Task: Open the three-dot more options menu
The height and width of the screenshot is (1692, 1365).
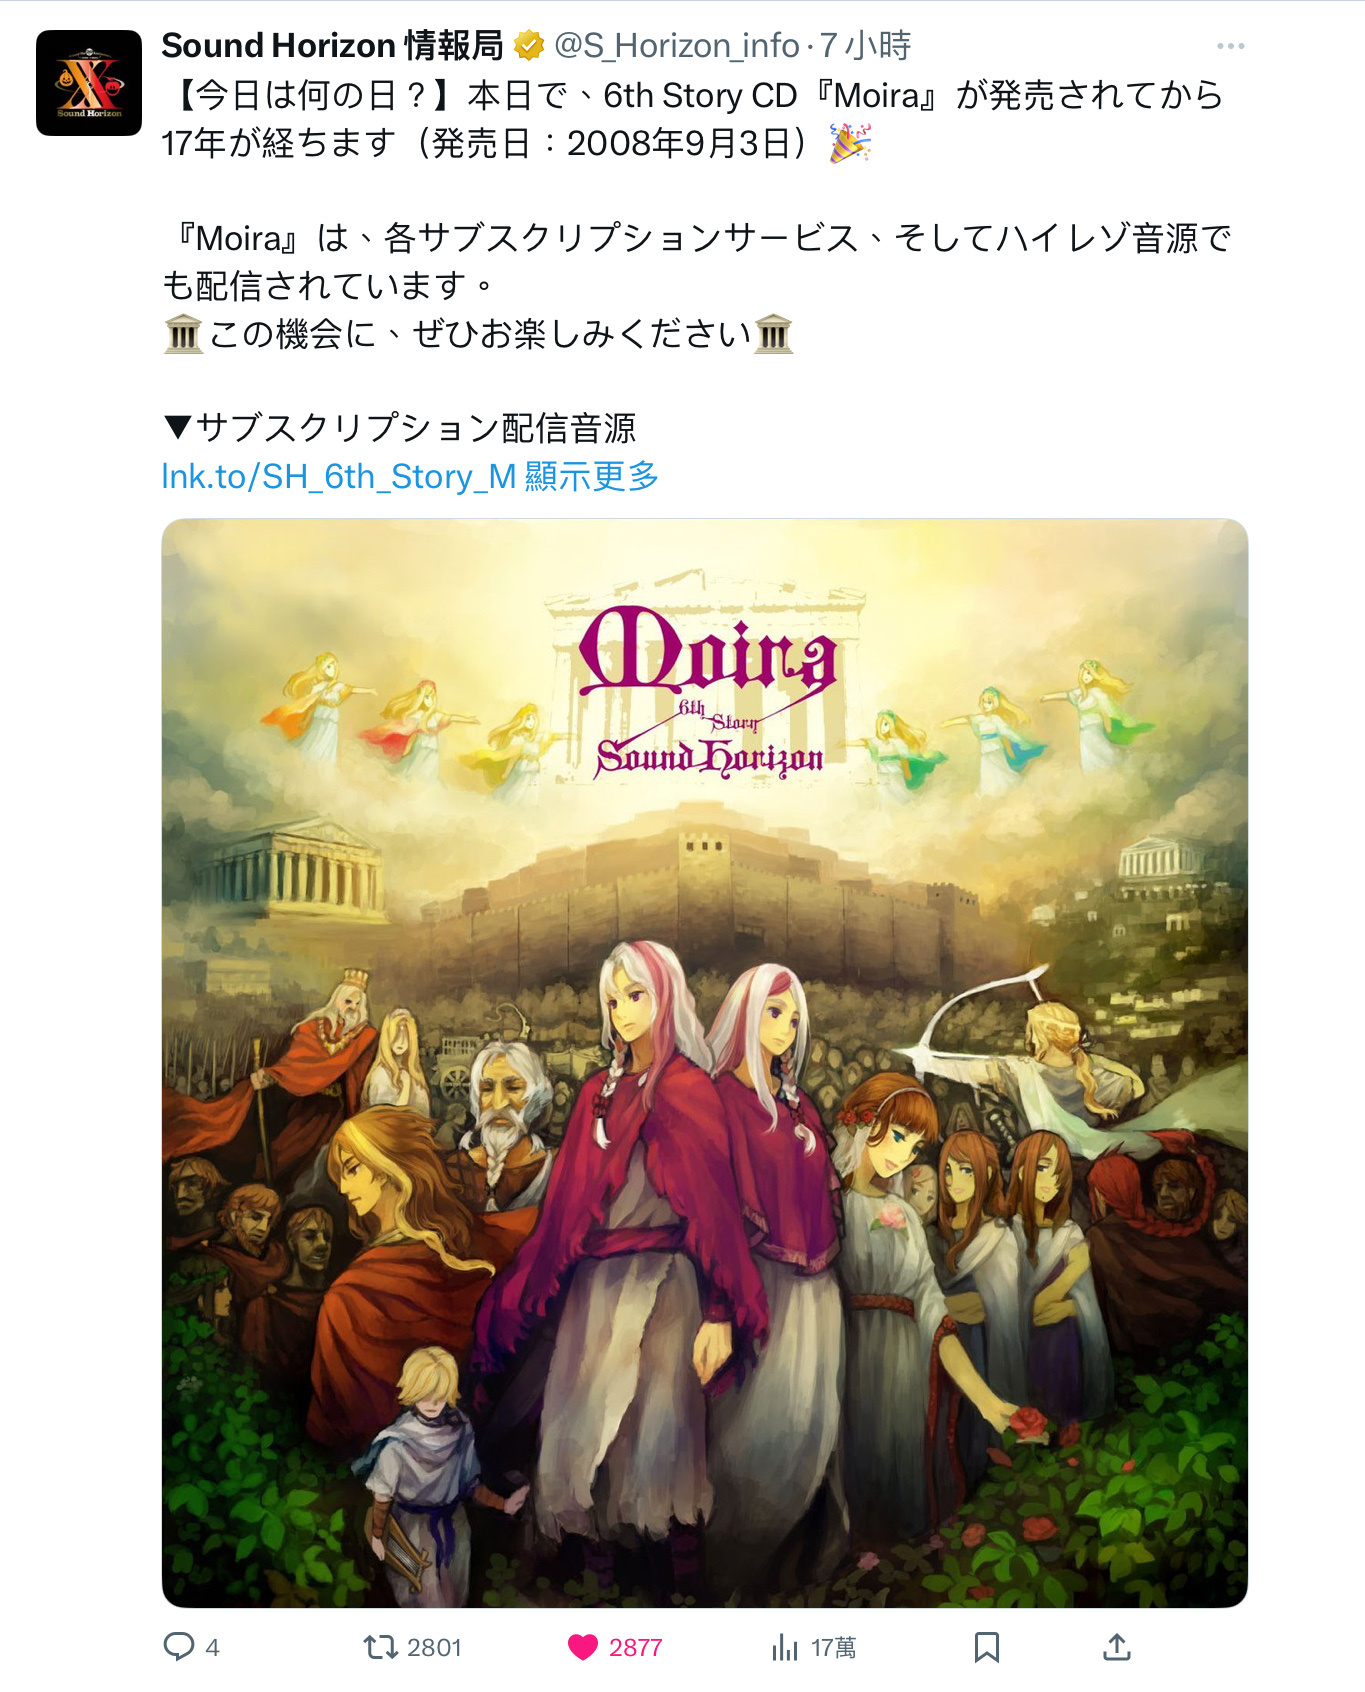Action: point(1231,46)
